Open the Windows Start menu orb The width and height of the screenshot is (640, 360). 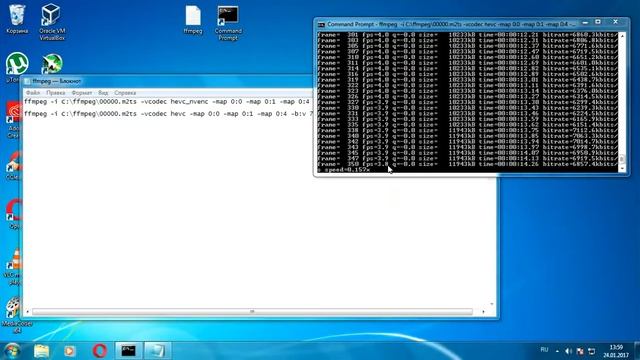(12, 351)
